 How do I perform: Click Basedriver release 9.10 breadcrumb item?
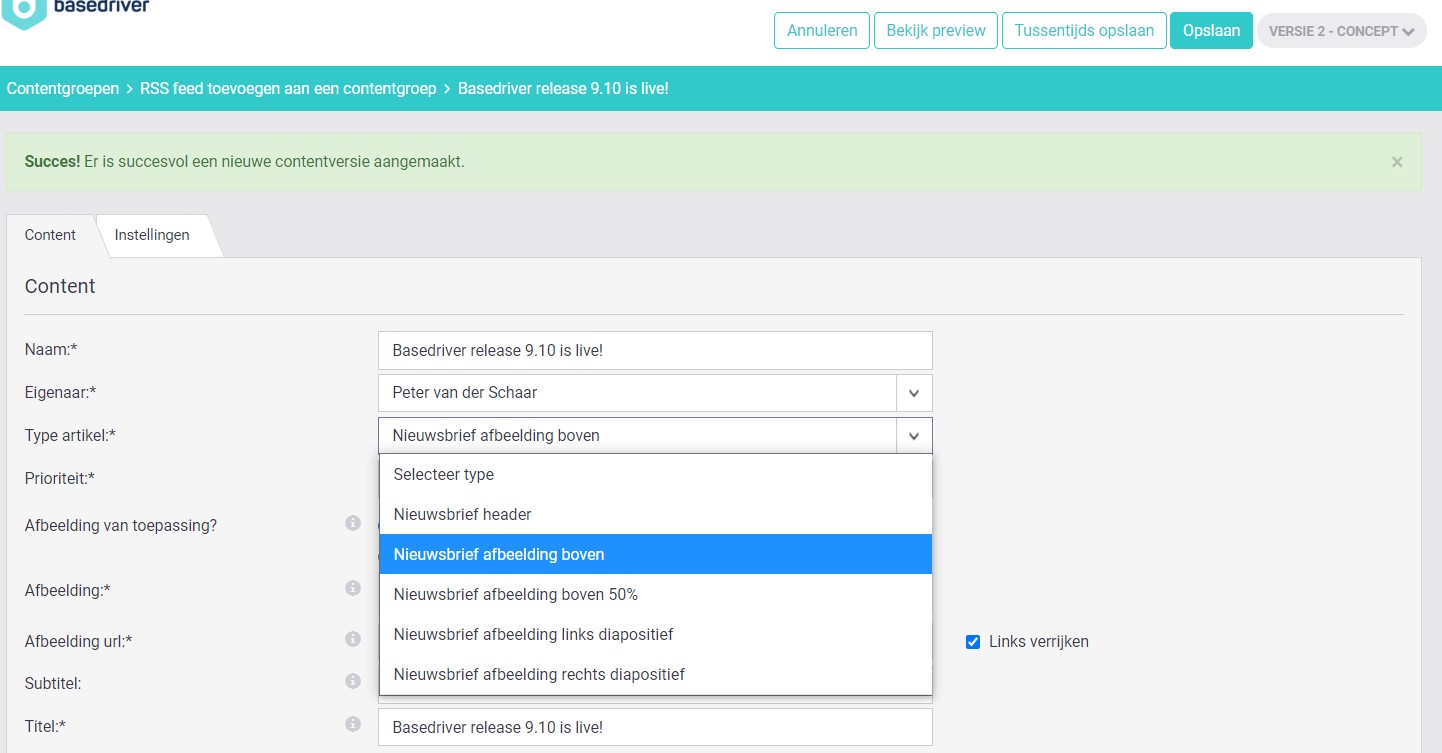(x=563, y=88)
